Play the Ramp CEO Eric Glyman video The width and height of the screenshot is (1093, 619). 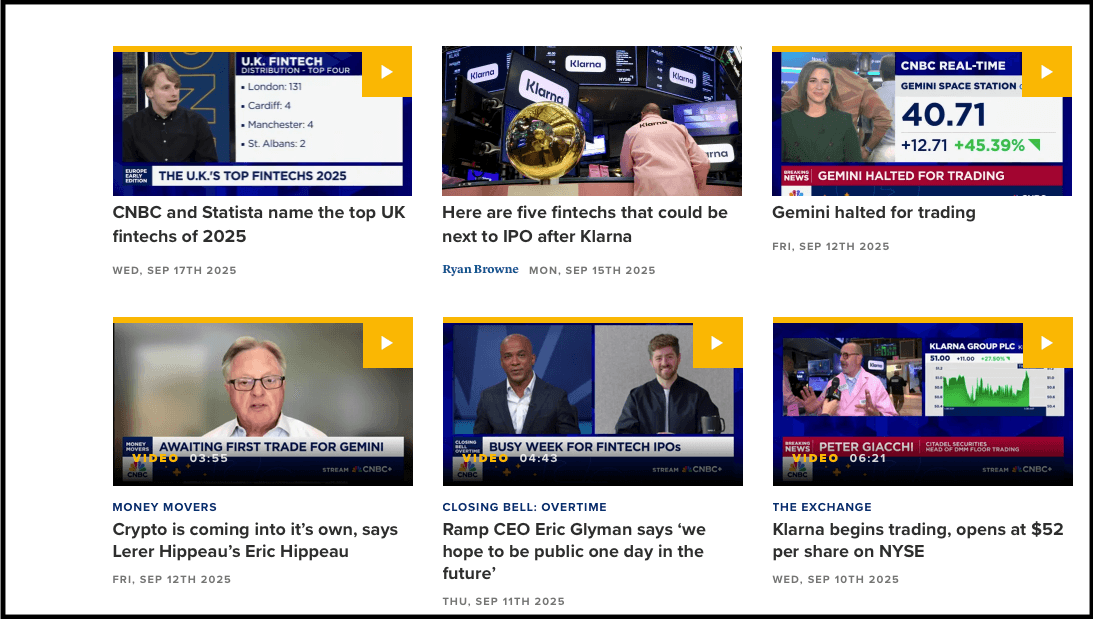click(x=717, y=343)
